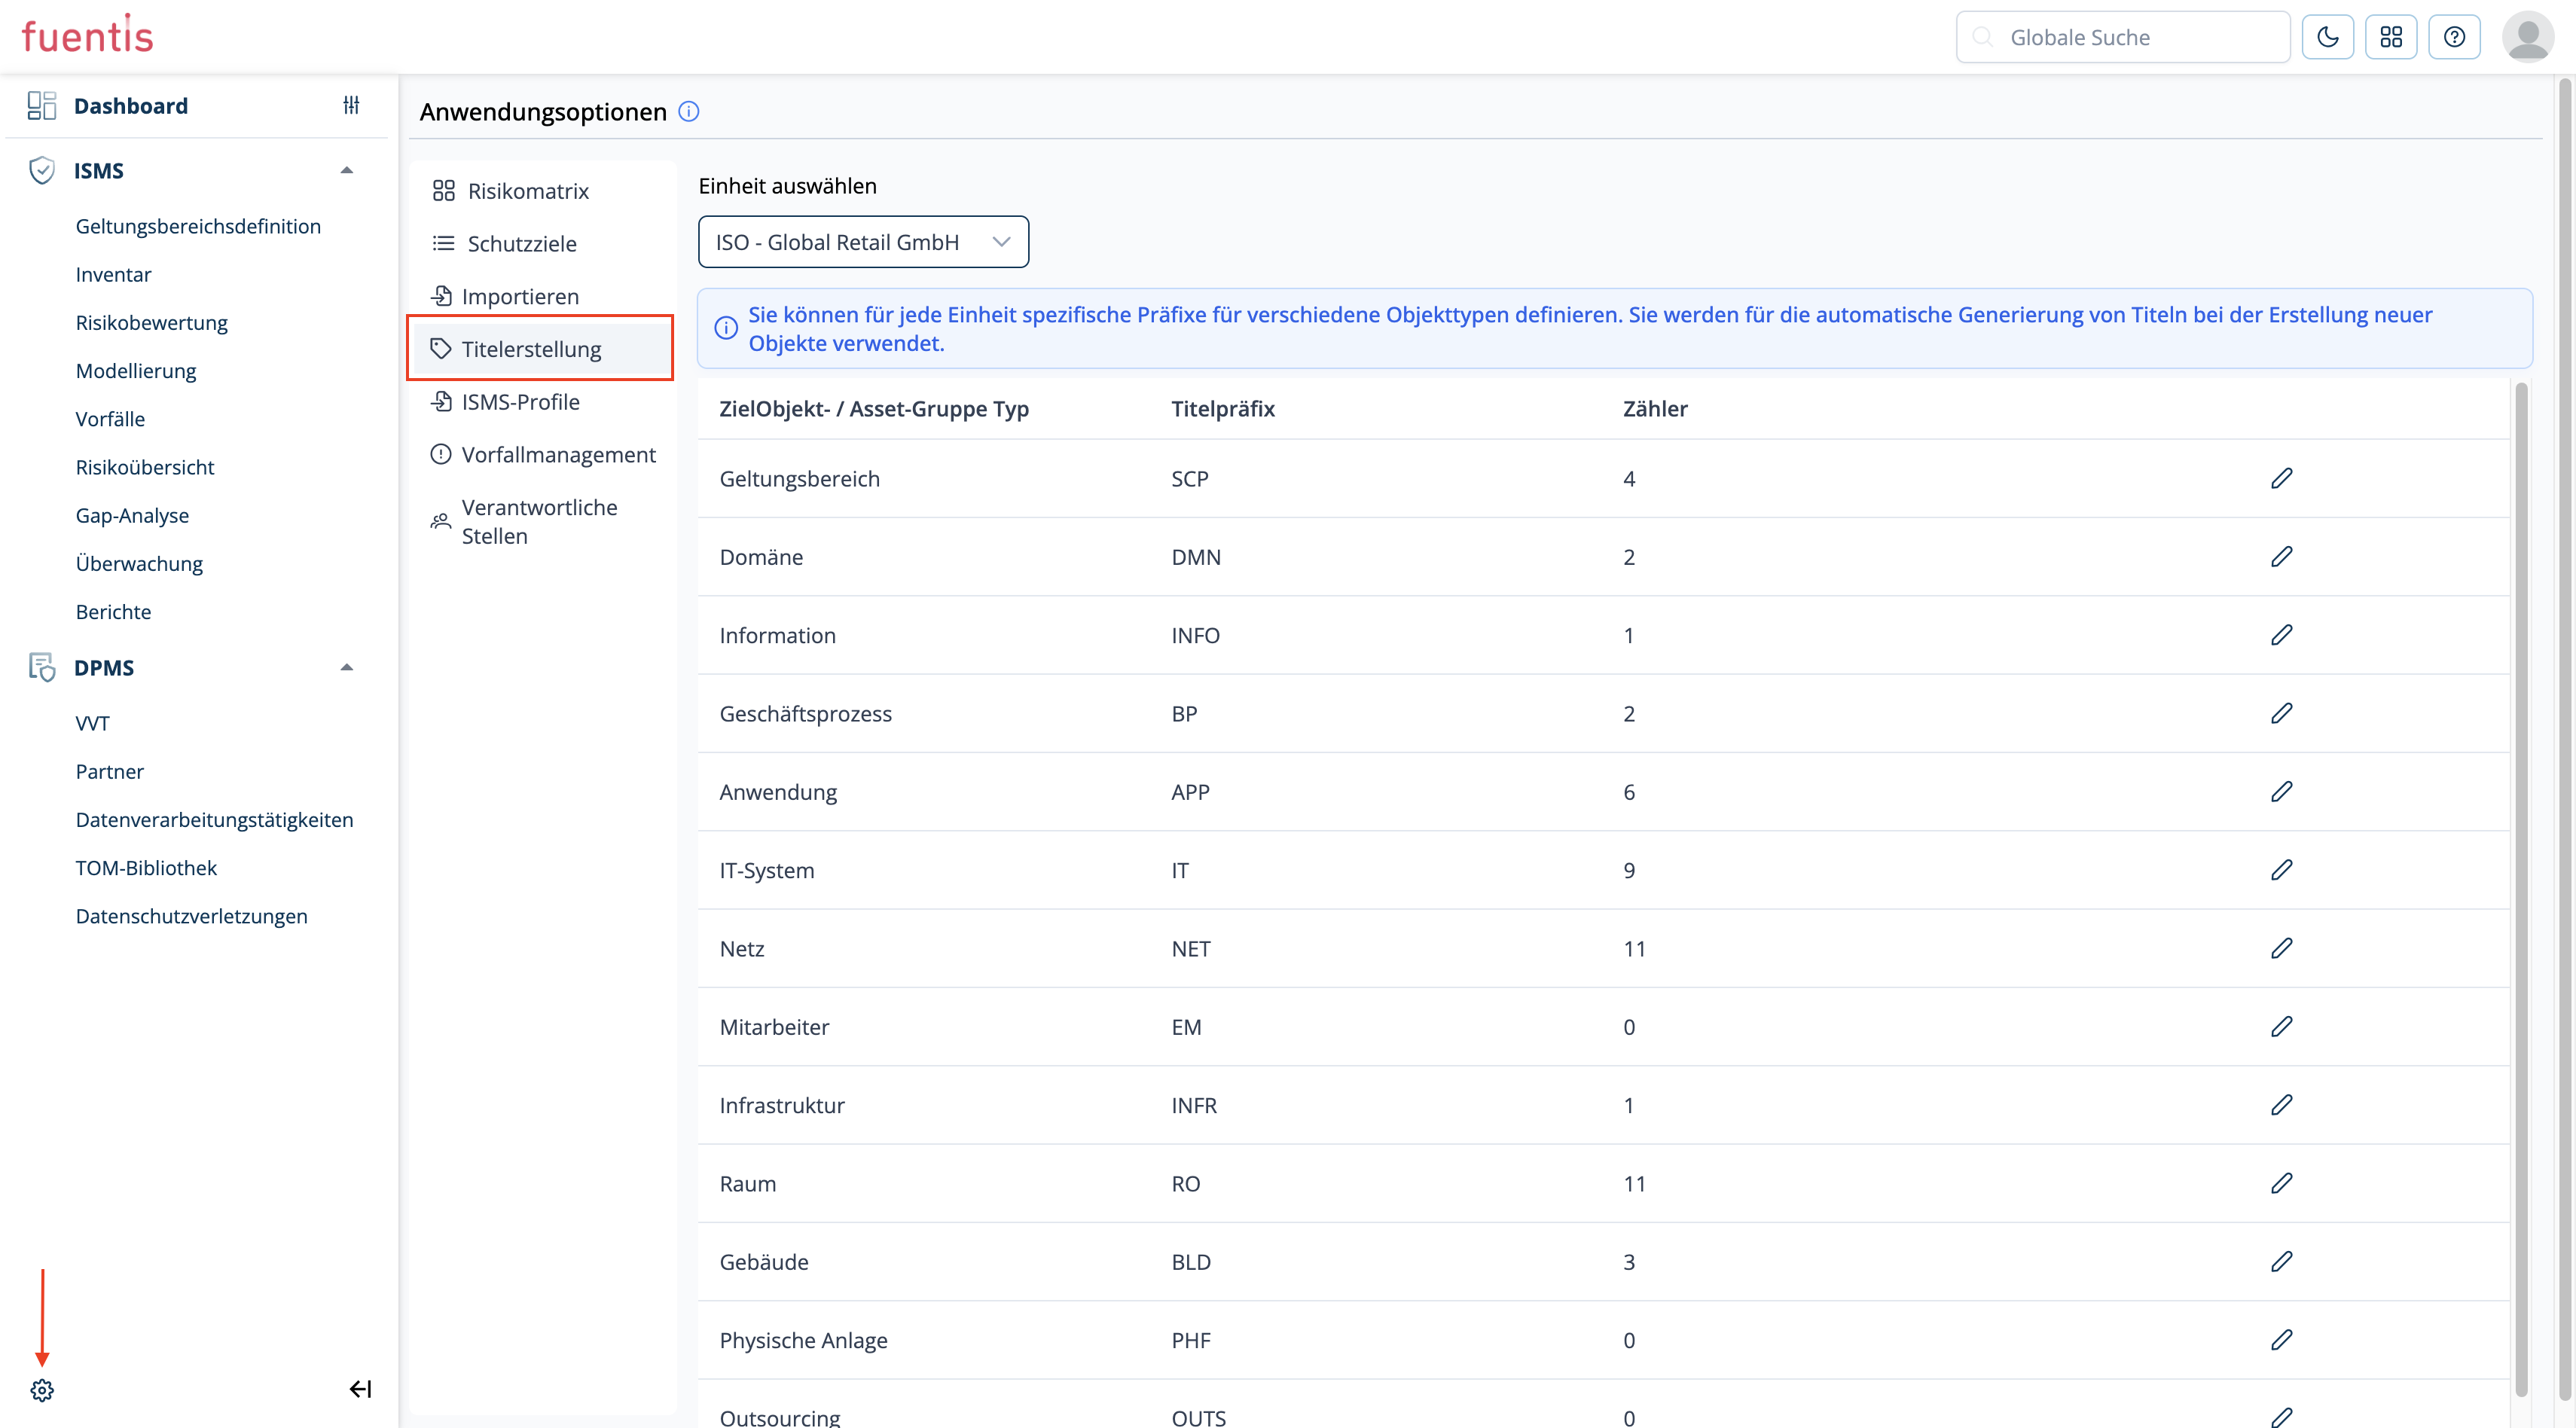Click the help question mark icon
Screen dimensions: 2576x1428
[2454, 37]
